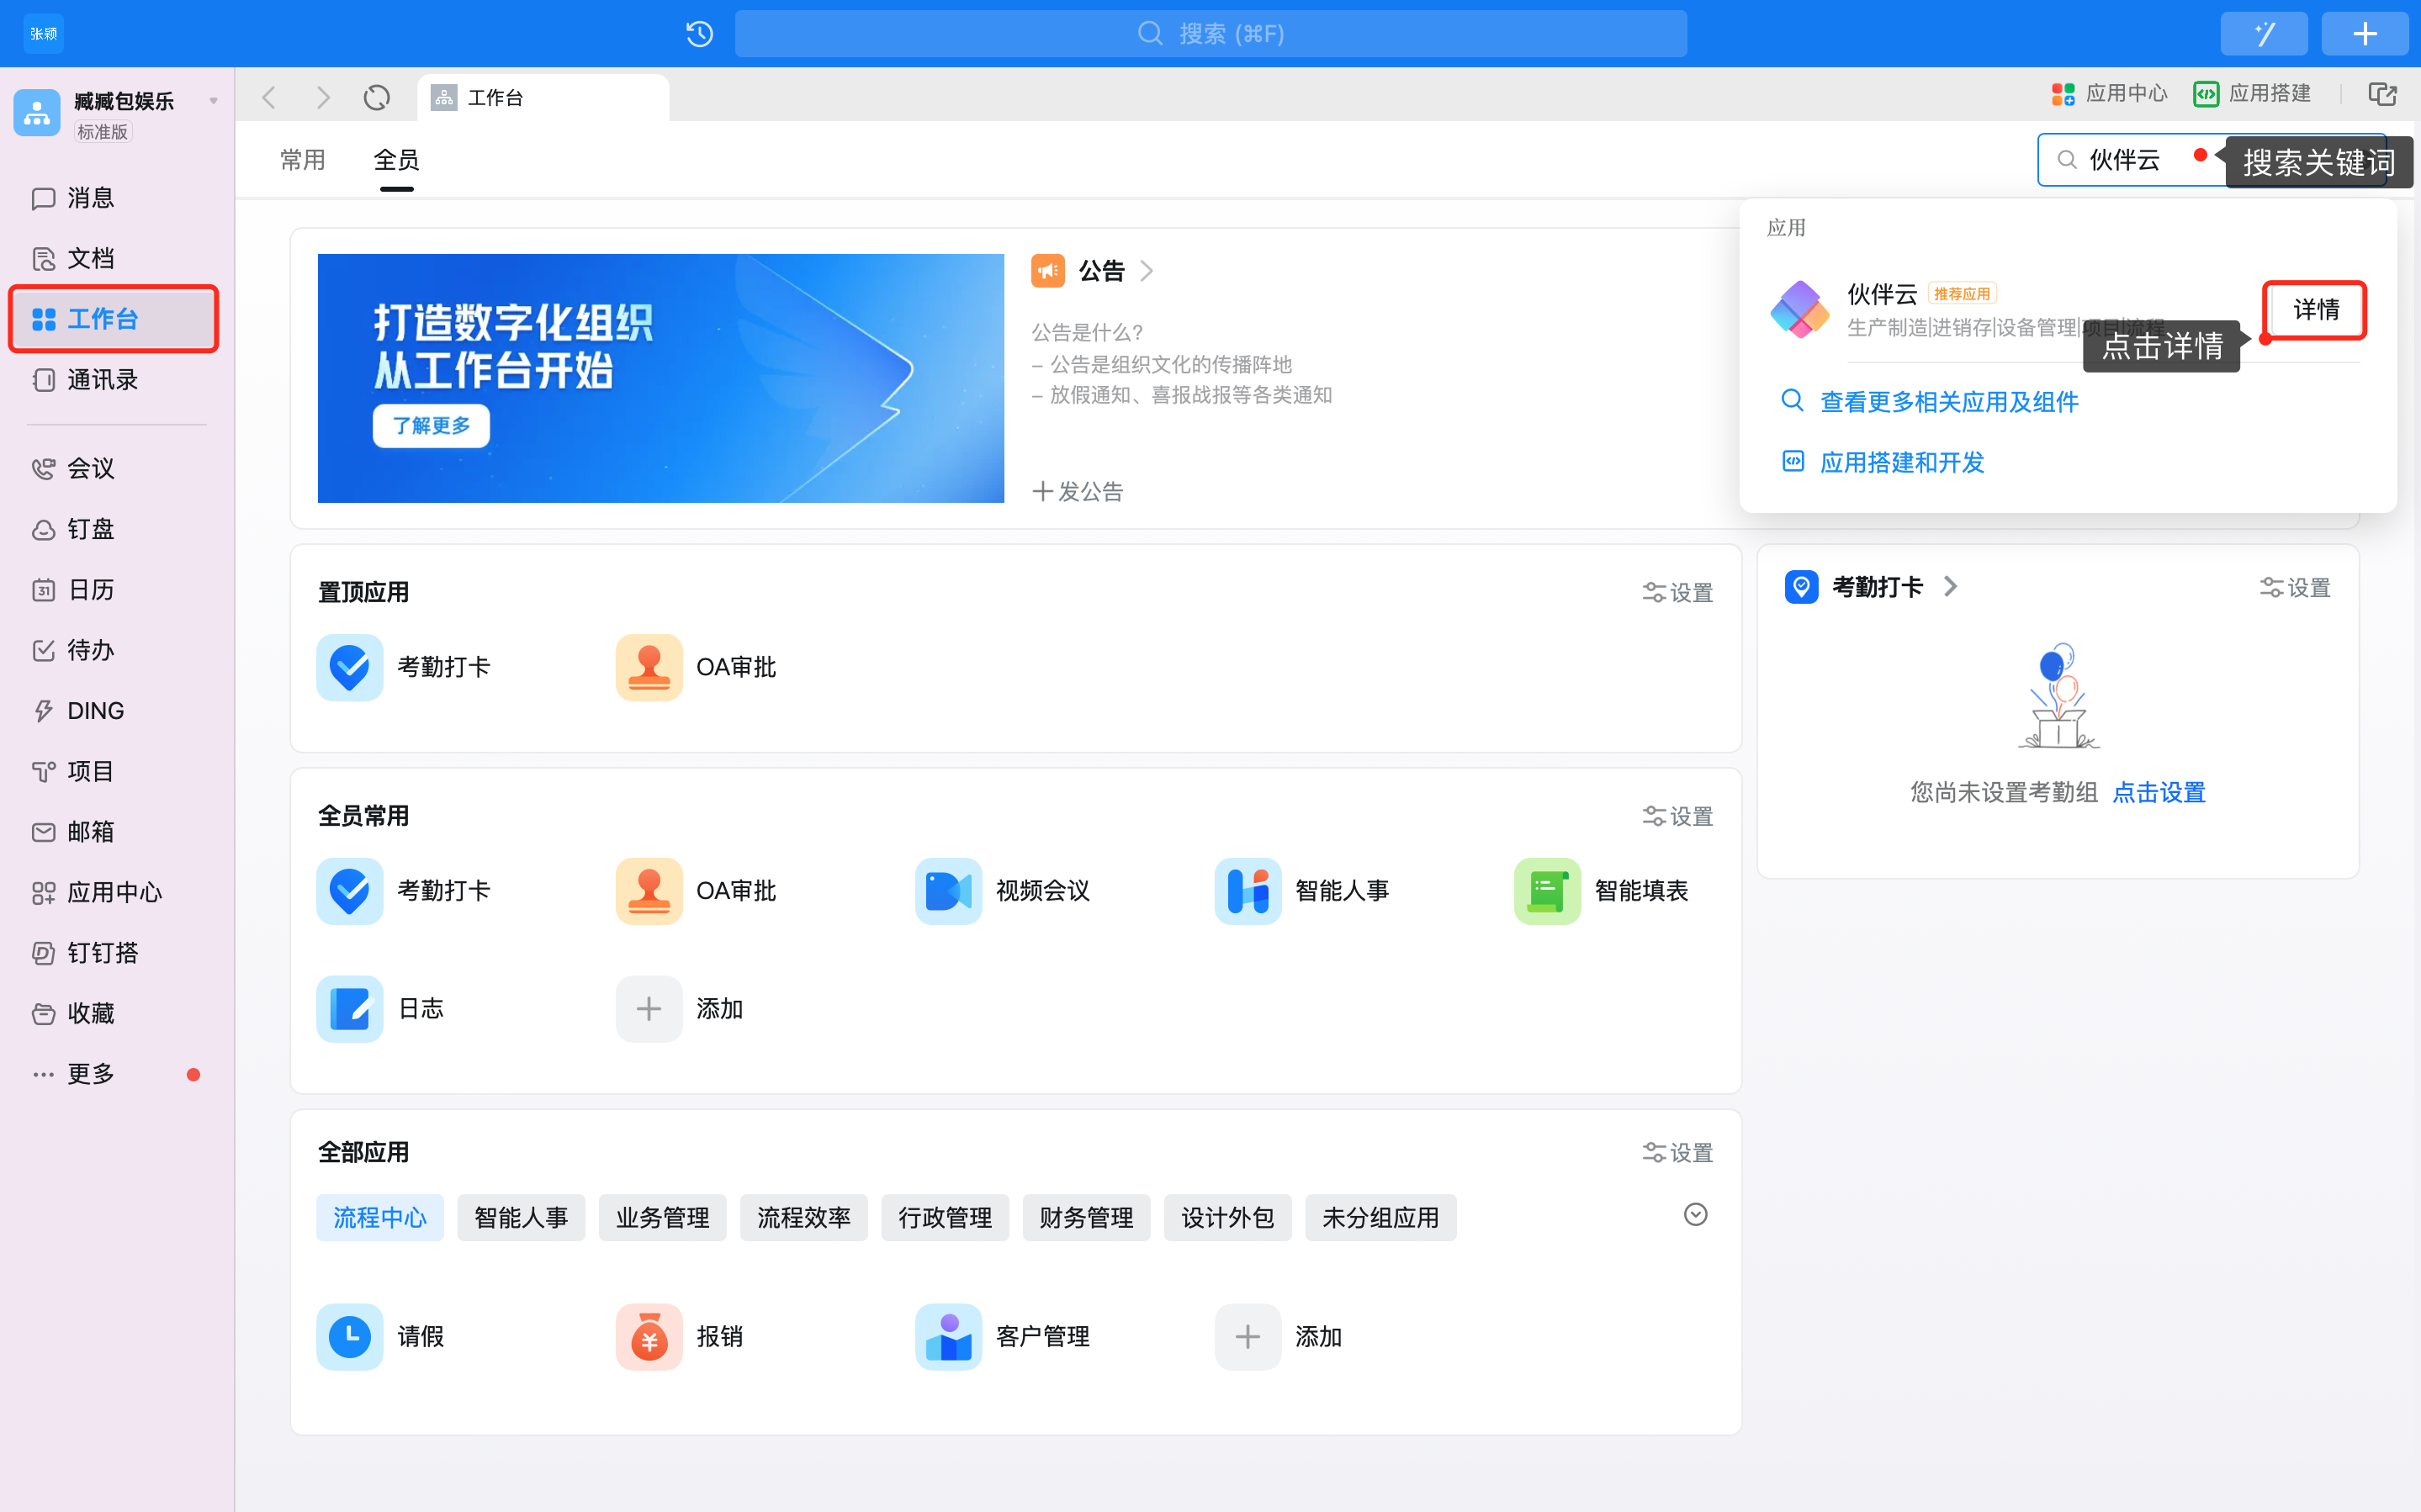Open OA审批 in 置顶应用

tap(696, 667)
